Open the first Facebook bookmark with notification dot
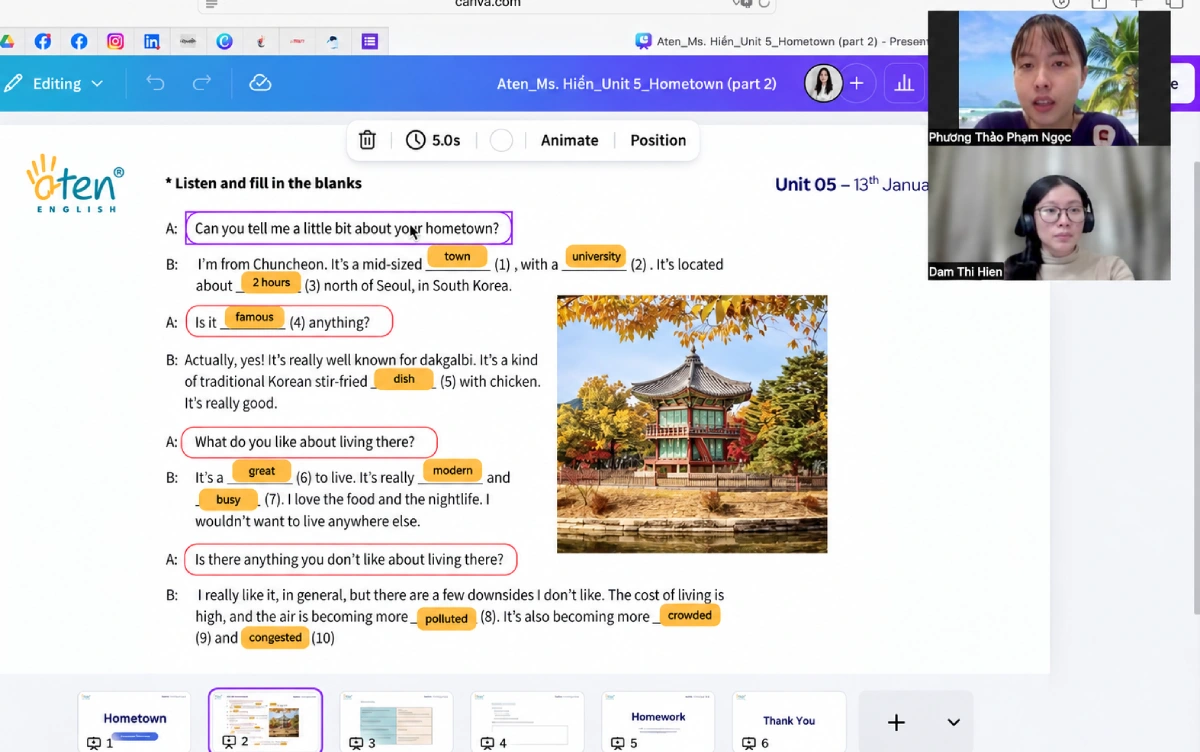This screenshot has width=1200, height=752. tap(42, 41)
